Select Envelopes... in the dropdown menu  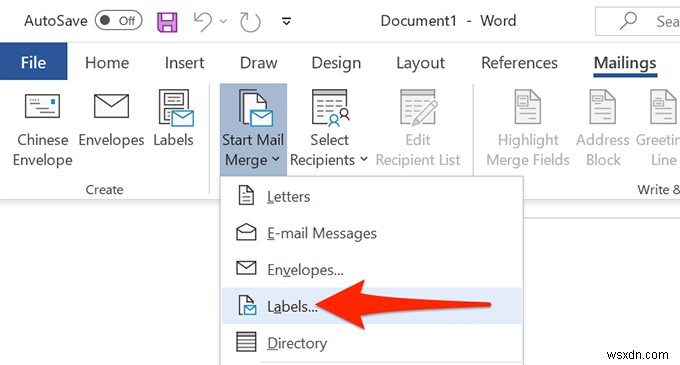point(371,269)
